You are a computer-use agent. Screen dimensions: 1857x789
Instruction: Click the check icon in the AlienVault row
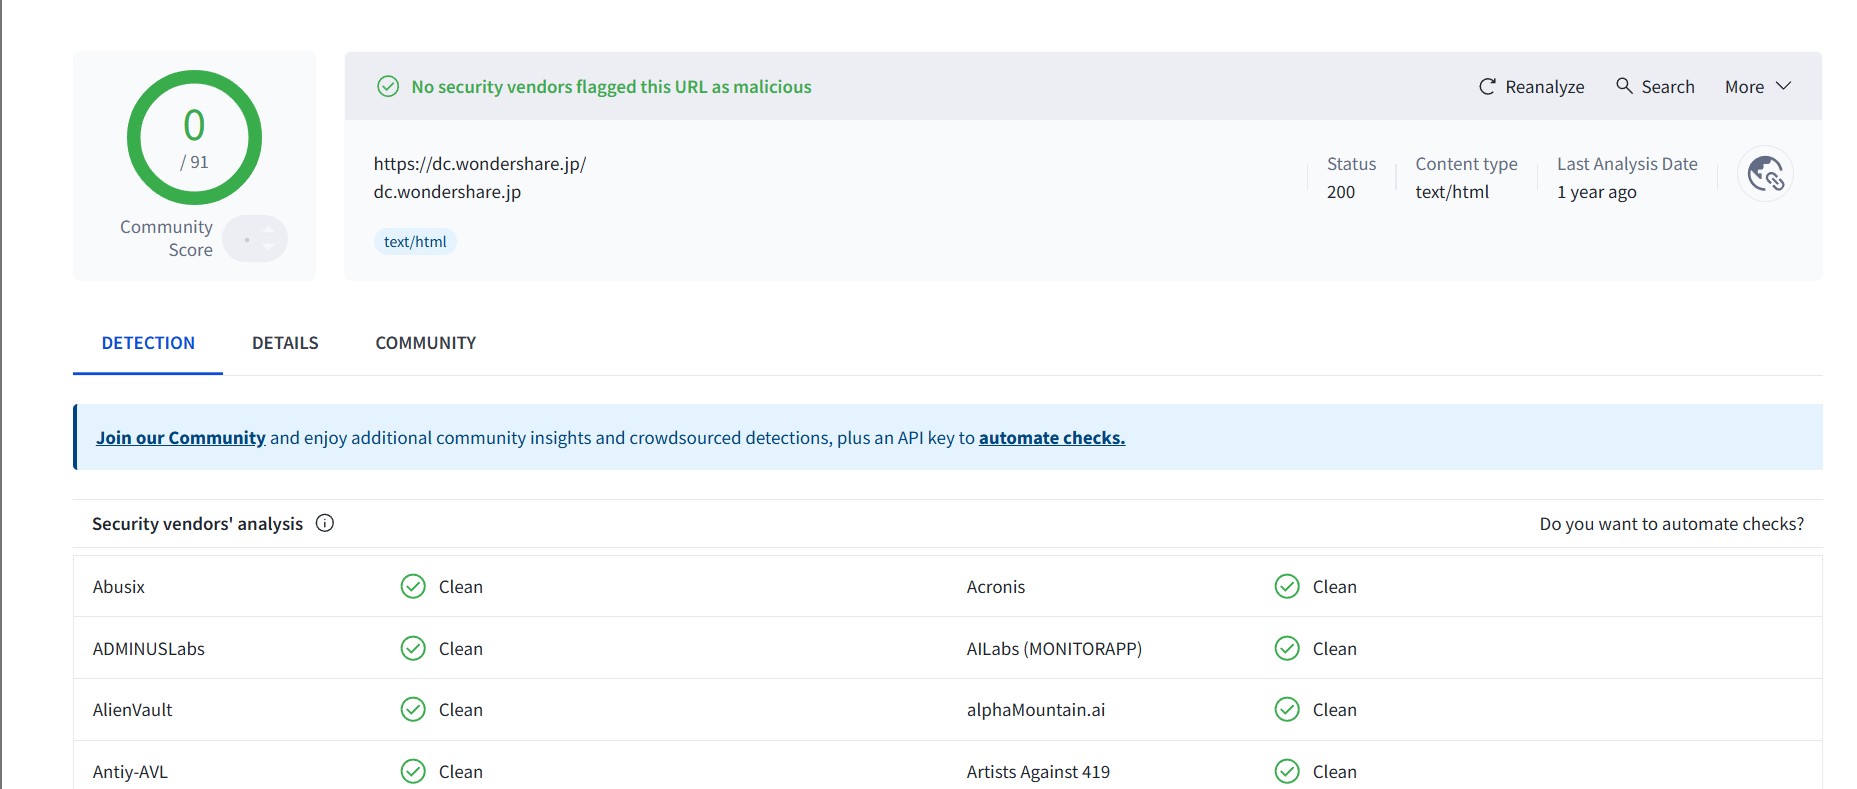tap(413, 709)
